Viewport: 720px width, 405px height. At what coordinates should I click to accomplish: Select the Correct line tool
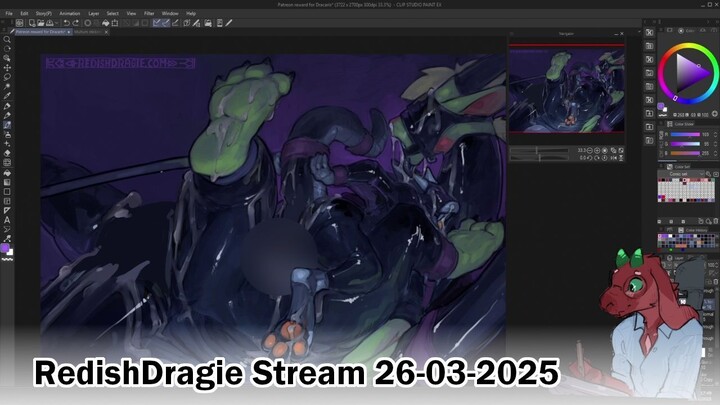pos(7,238)
